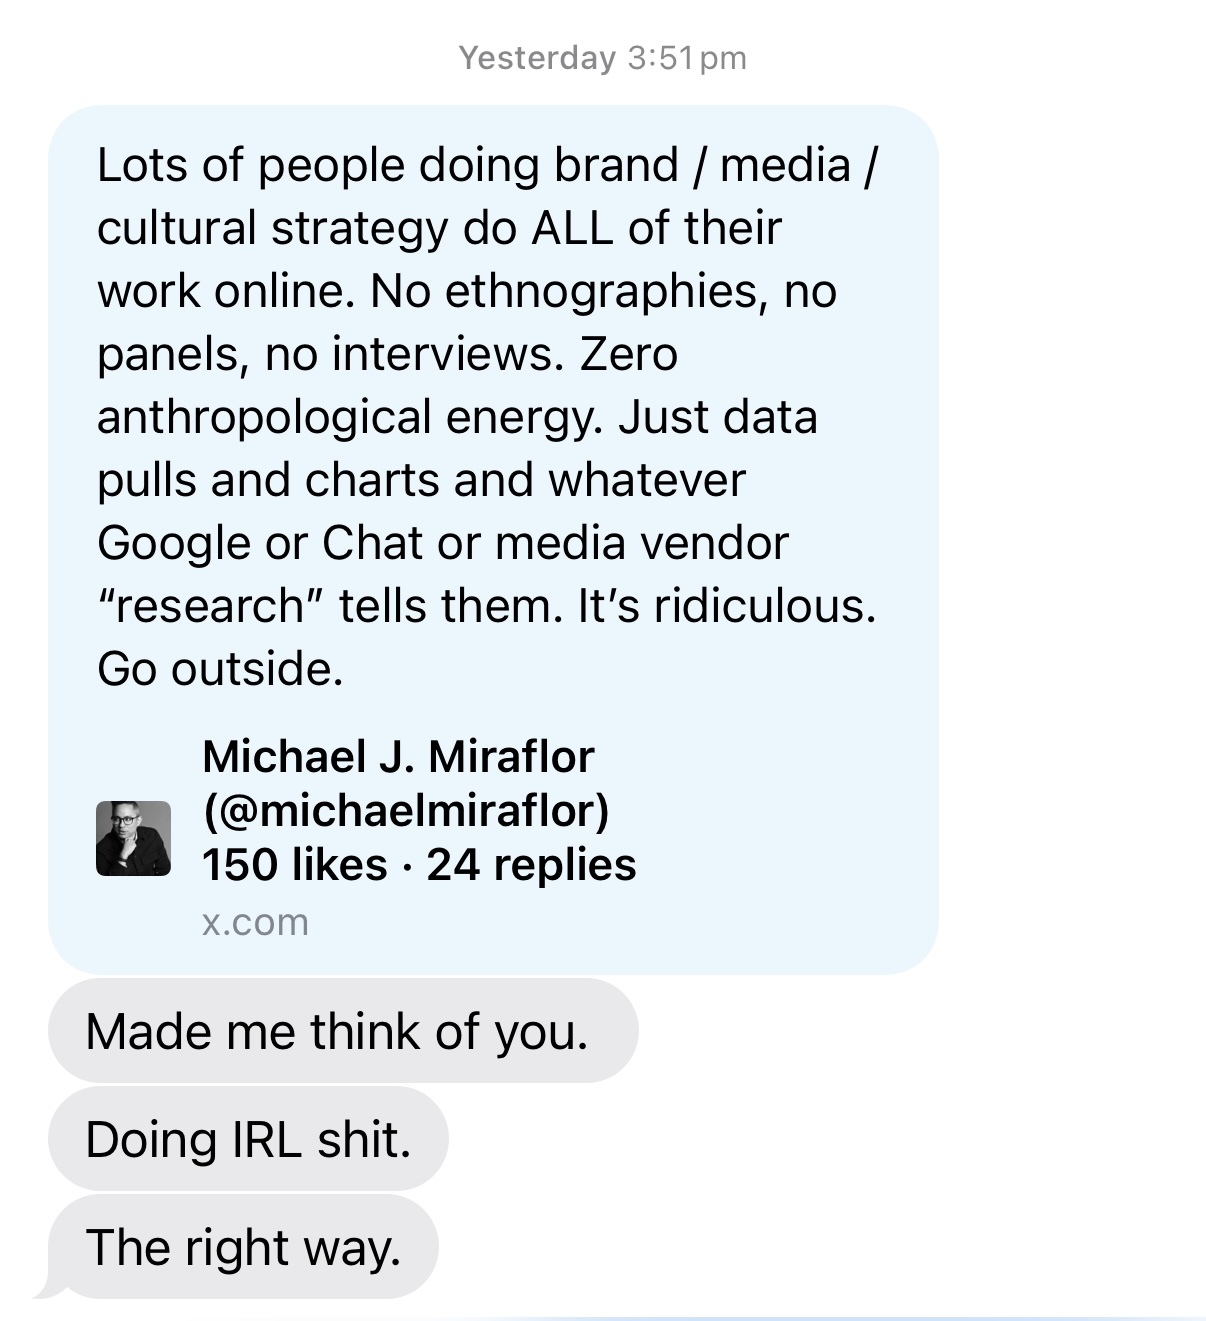
Task: Open the x.com domain link
Action: pyautogui.click(x=255, y=922)
